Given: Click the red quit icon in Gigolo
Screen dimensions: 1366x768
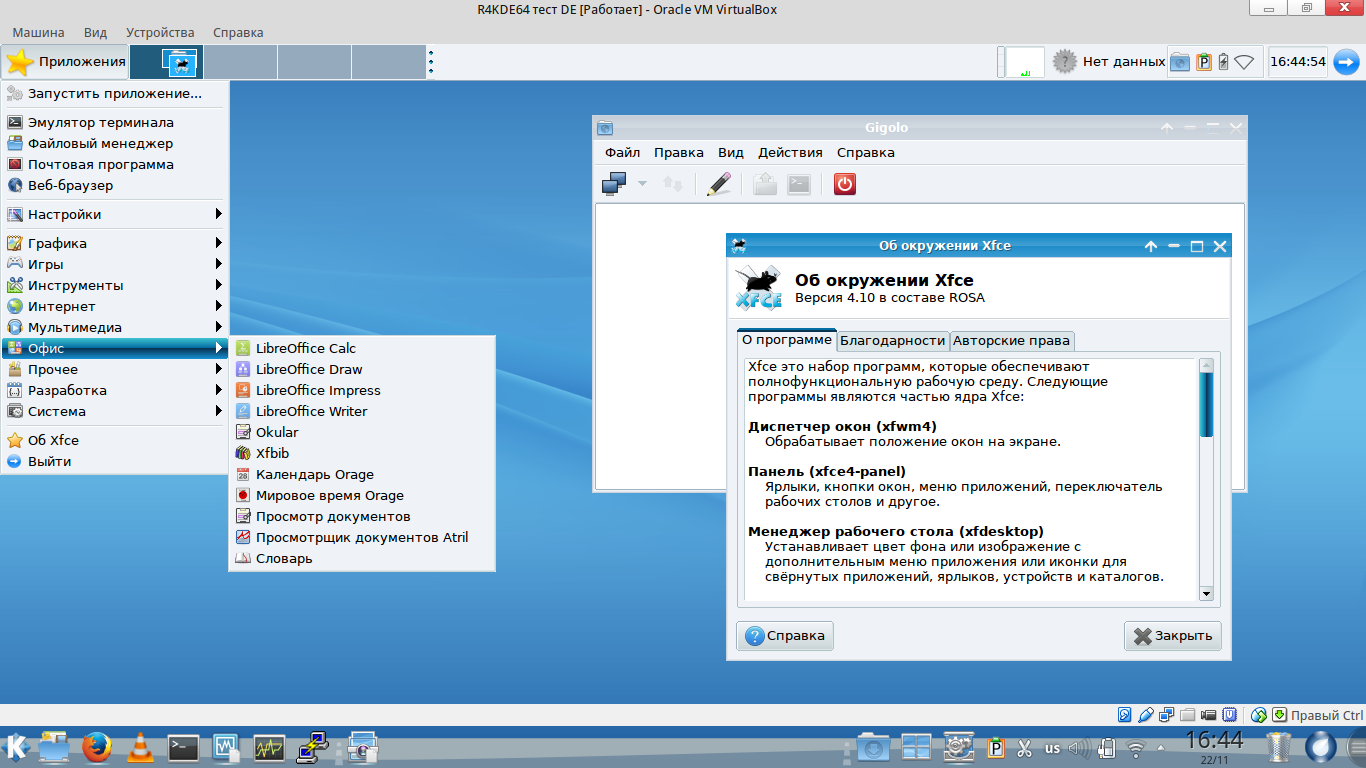Looking at the screenshot, I should click(x=845, y=184).
